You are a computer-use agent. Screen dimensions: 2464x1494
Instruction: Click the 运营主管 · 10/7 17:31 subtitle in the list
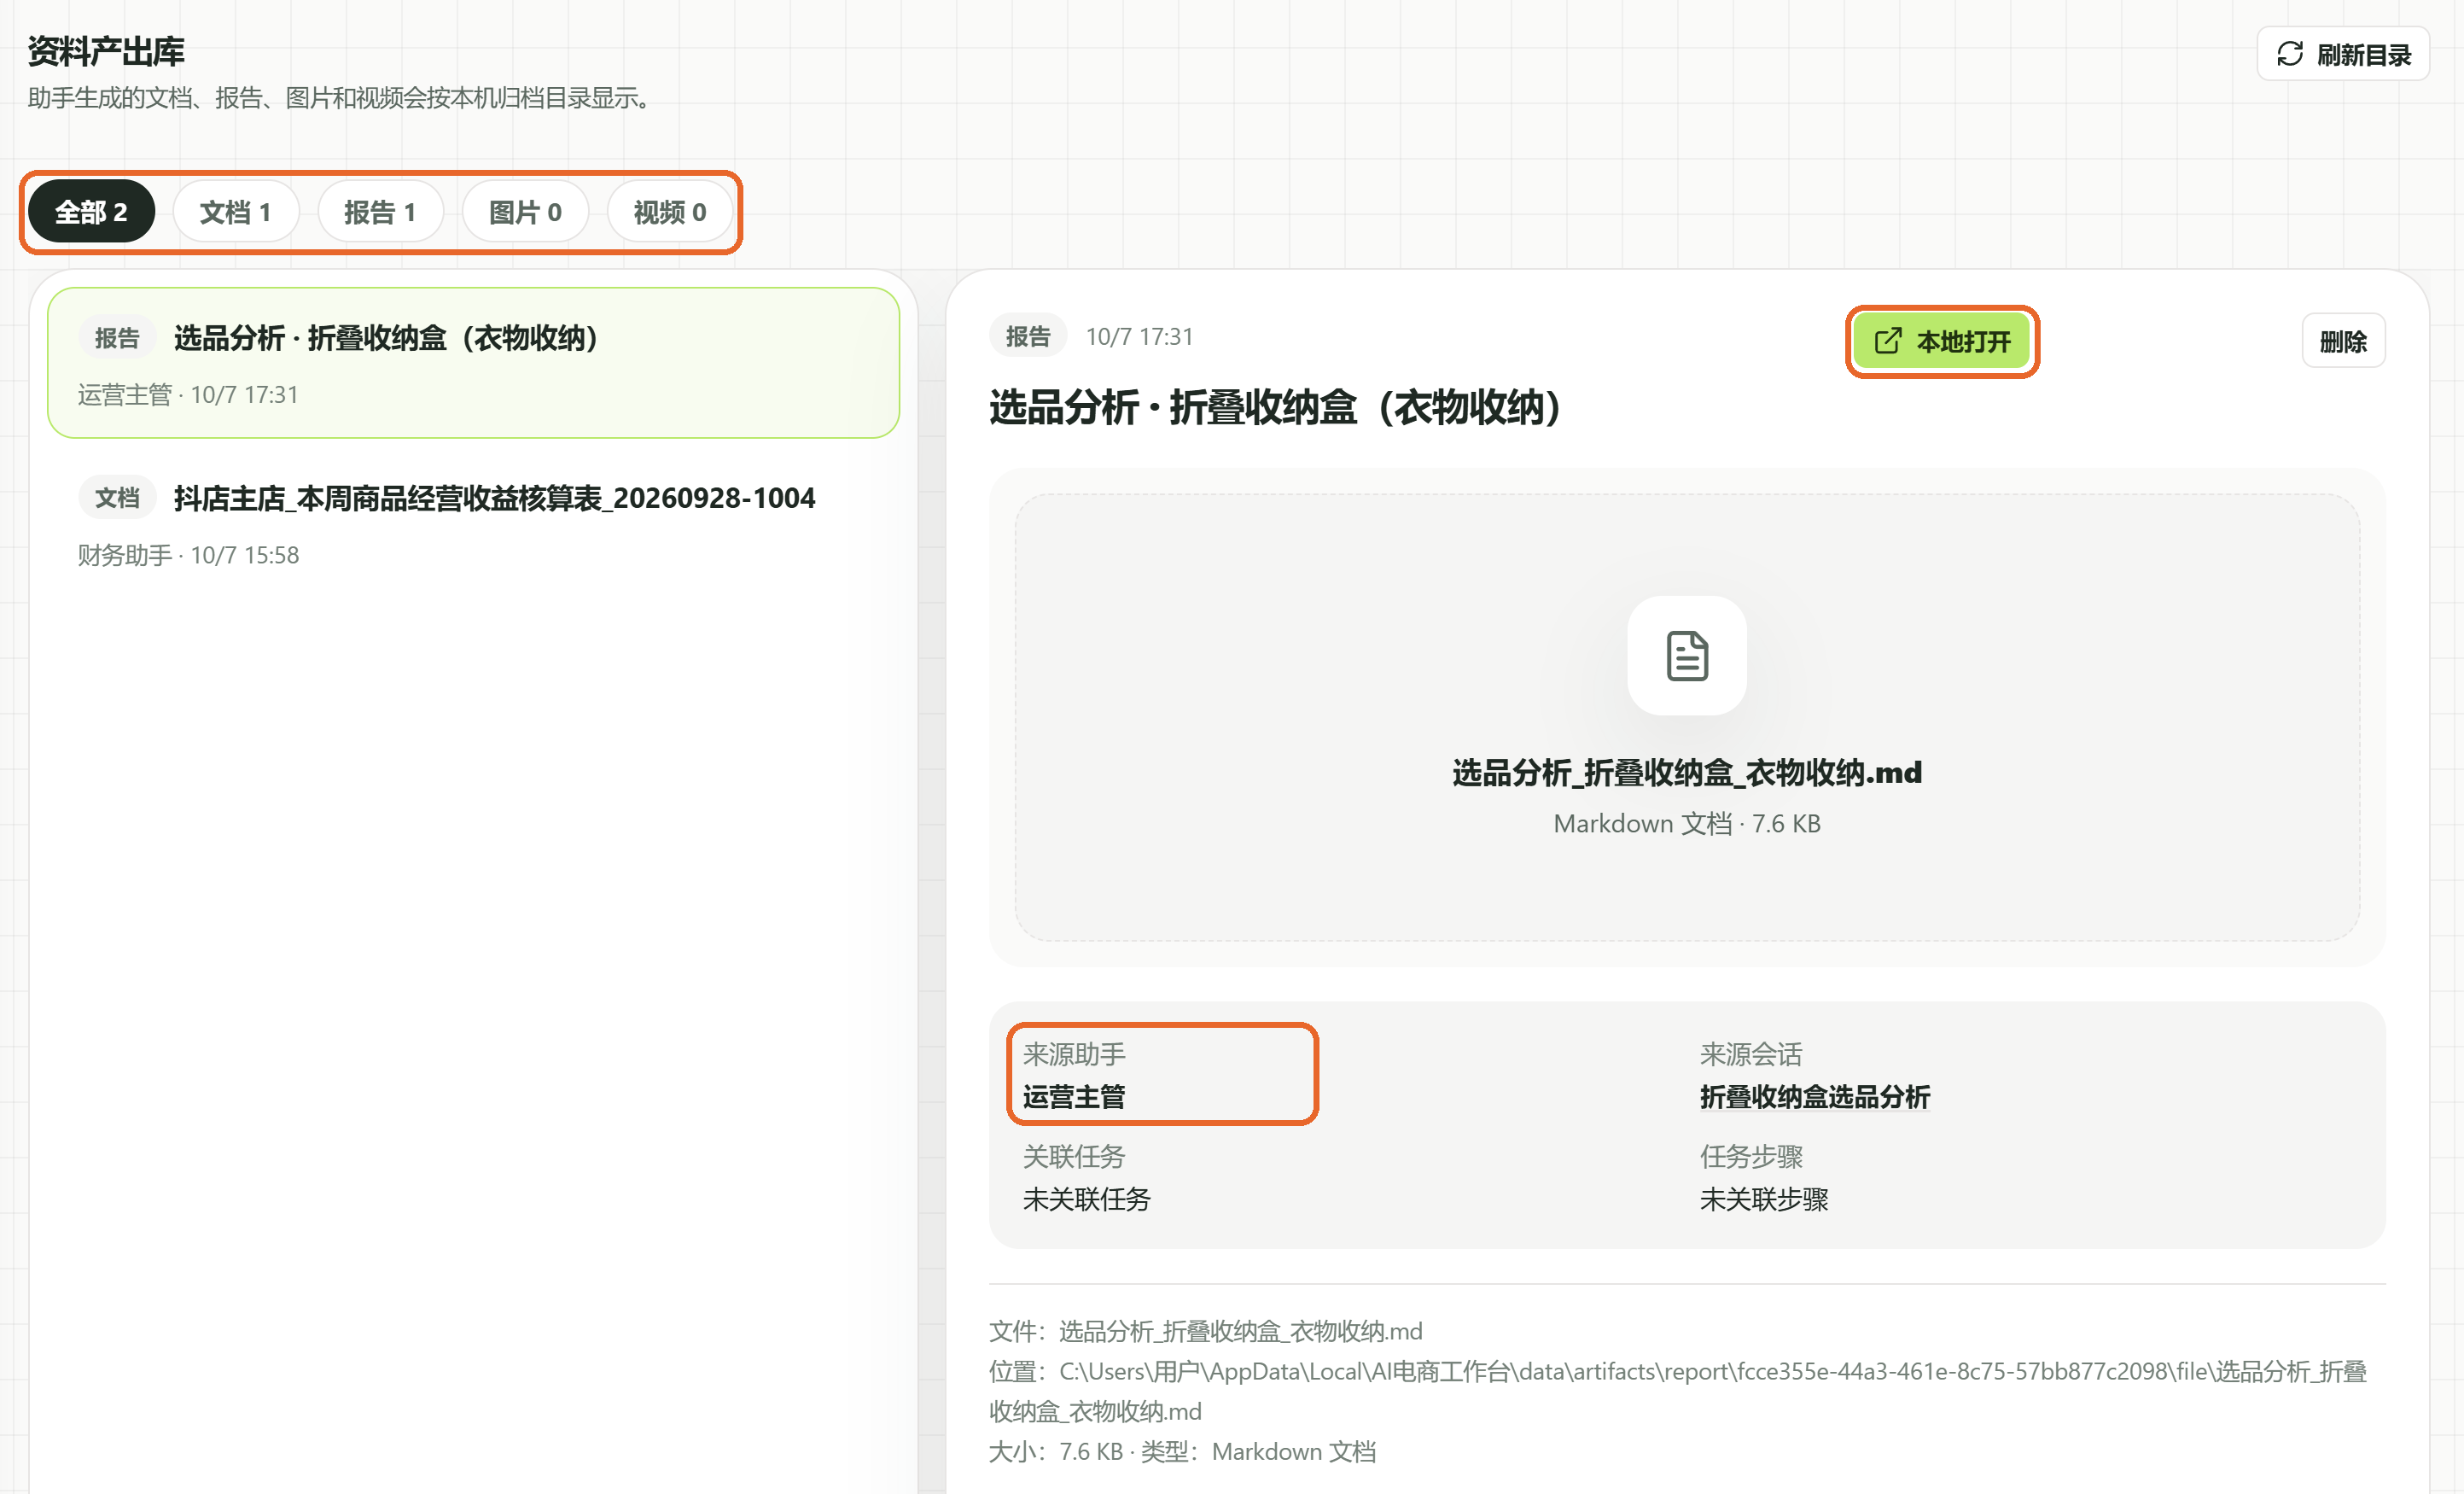pos(188,395)
